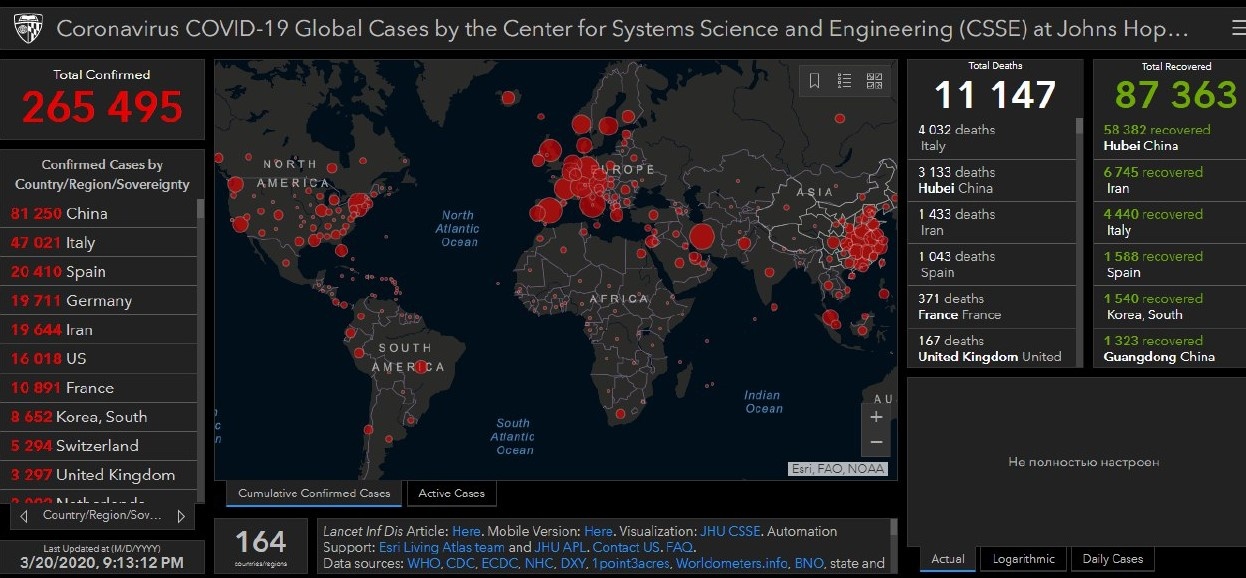
Task: Select United Kingdom row with 3 297 cases
Action: point(99,474)
